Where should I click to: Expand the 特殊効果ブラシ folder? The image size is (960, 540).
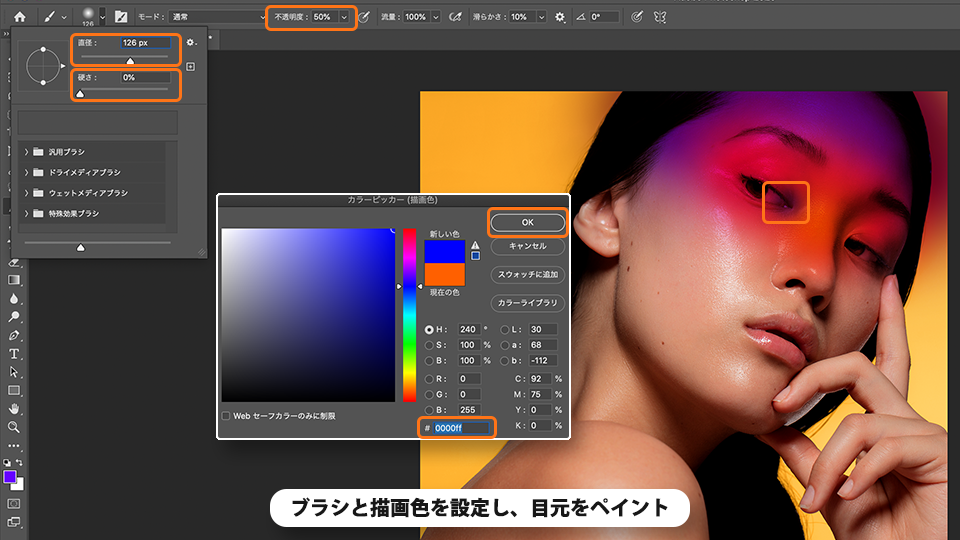pyautogui.click(x=26, y=214)
